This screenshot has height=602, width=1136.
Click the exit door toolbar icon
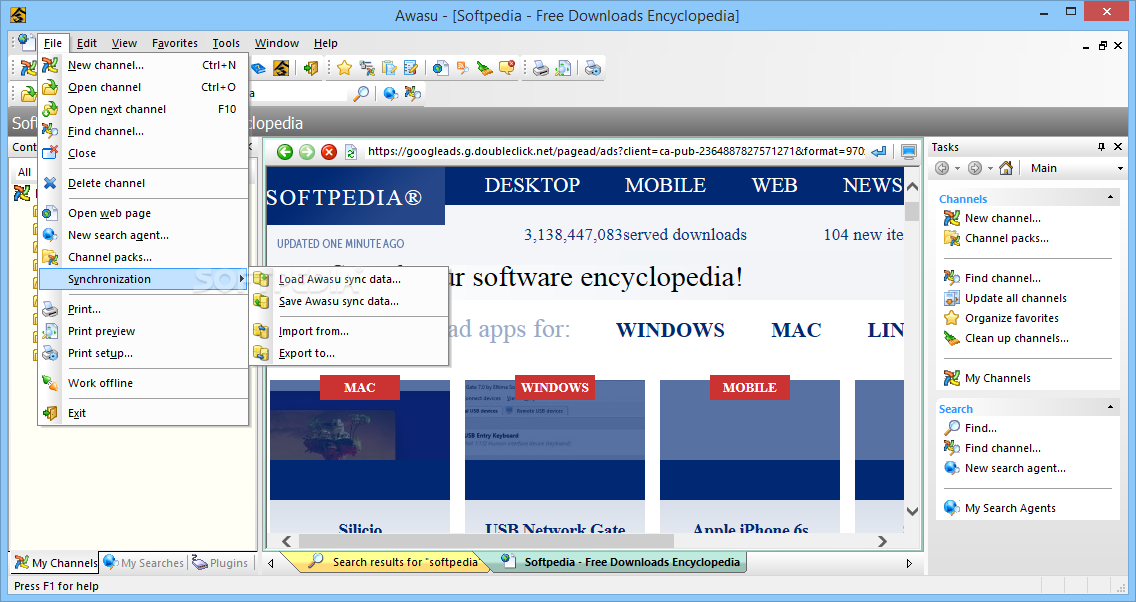point(311,68)
